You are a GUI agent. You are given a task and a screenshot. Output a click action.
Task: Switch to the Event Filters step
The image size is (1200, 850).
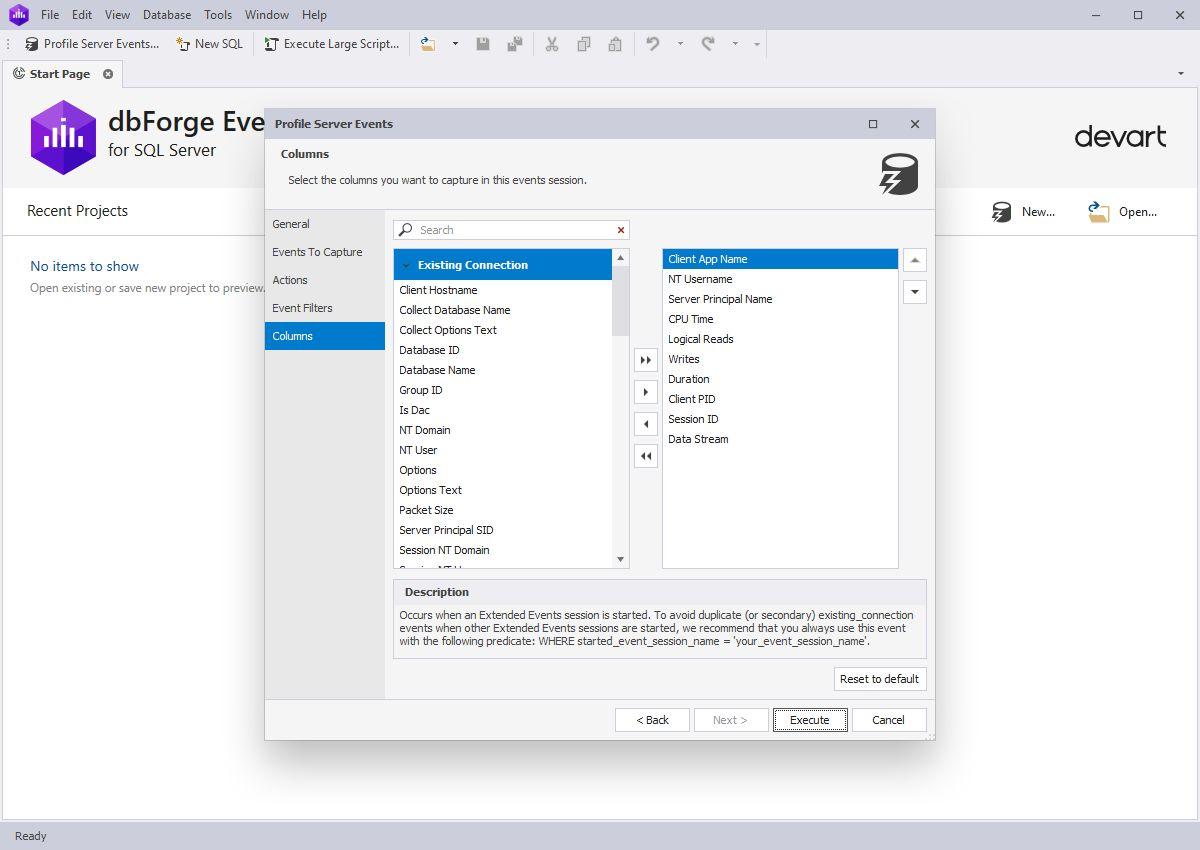coord(302,308)
